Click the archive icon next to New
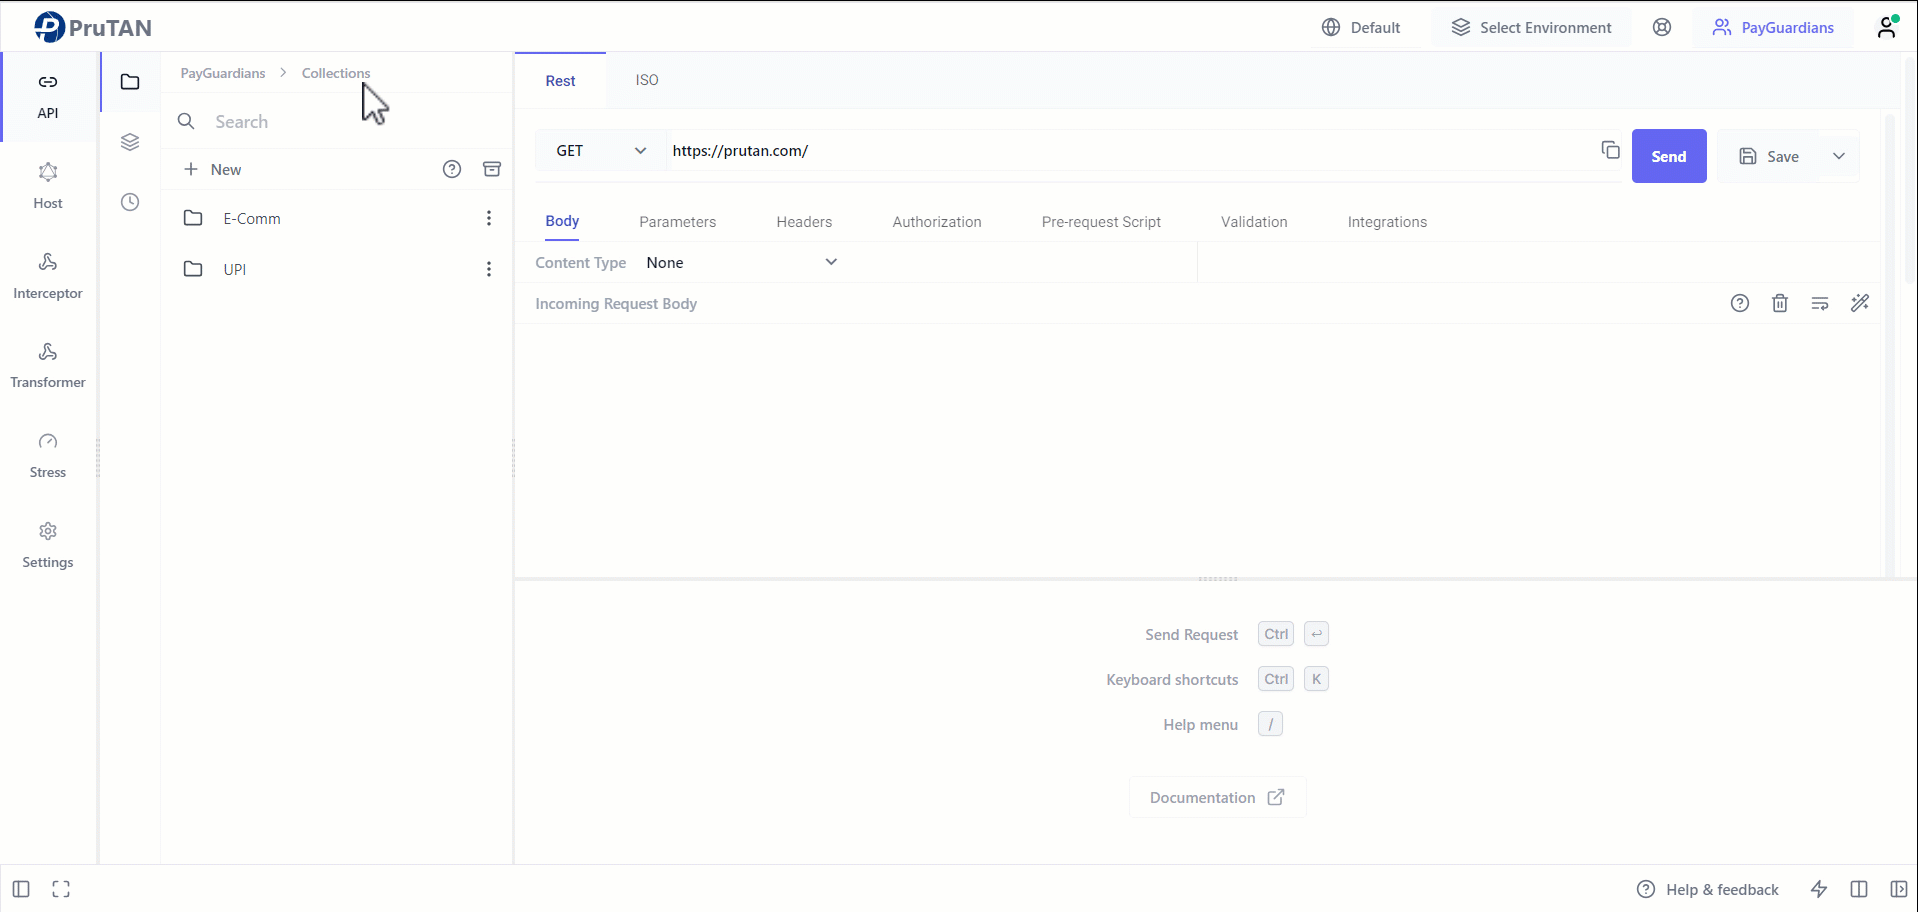 [492, 169]
